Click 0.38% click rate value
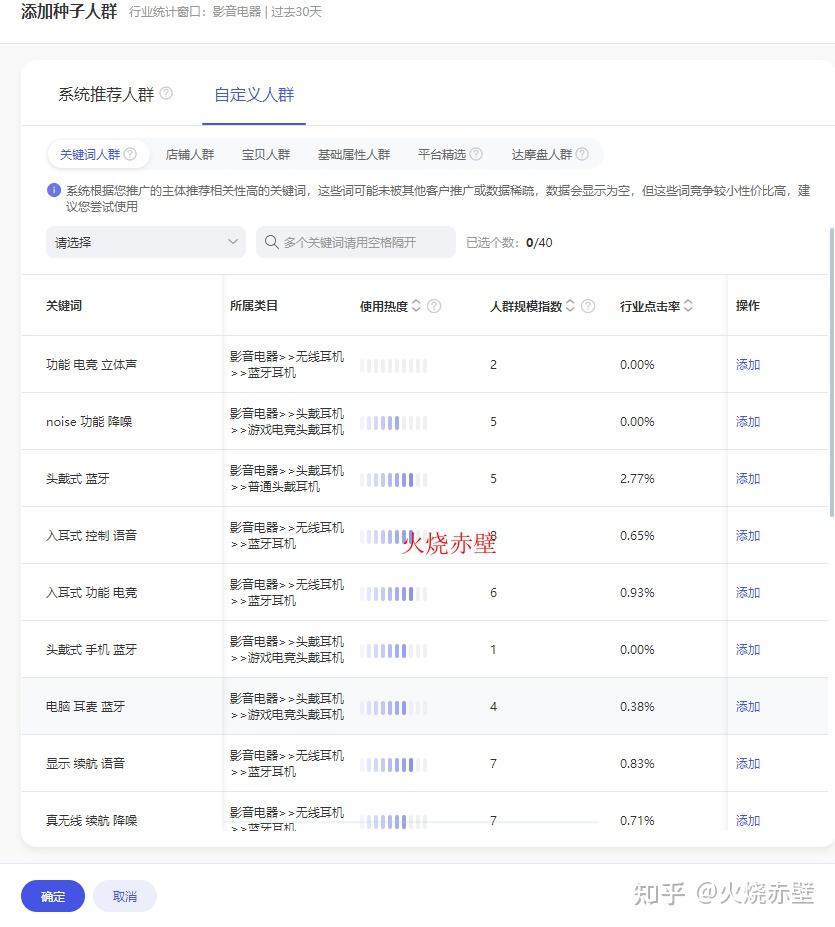Image resolution: width=835 pixels, height=927 pixels. click(x=637, y=706)
